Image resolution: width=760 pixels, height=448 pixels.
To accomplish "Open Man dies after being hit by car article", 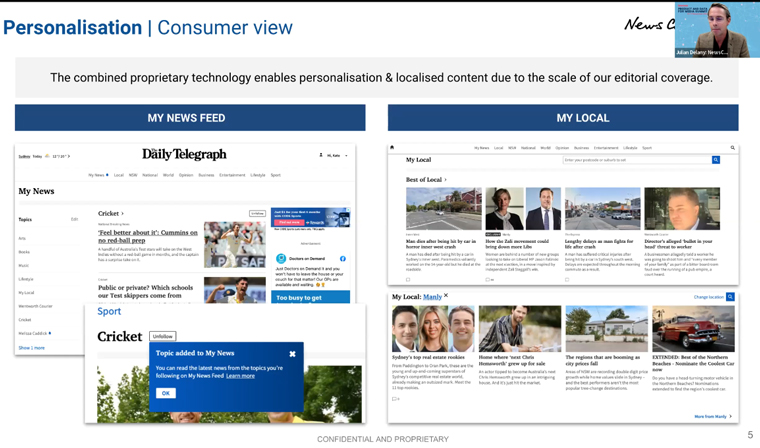I will (441, 243).
